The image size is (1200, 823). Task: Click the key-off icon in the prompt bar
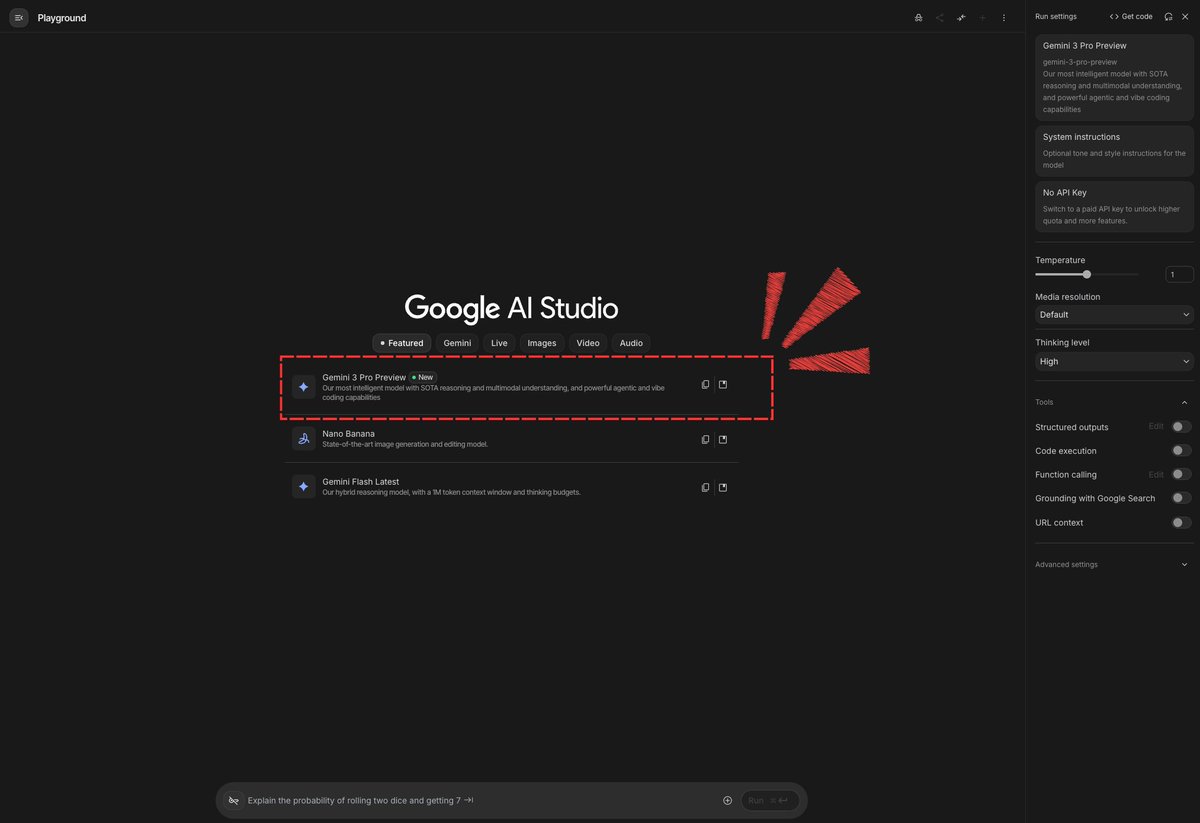coord(234,800)
